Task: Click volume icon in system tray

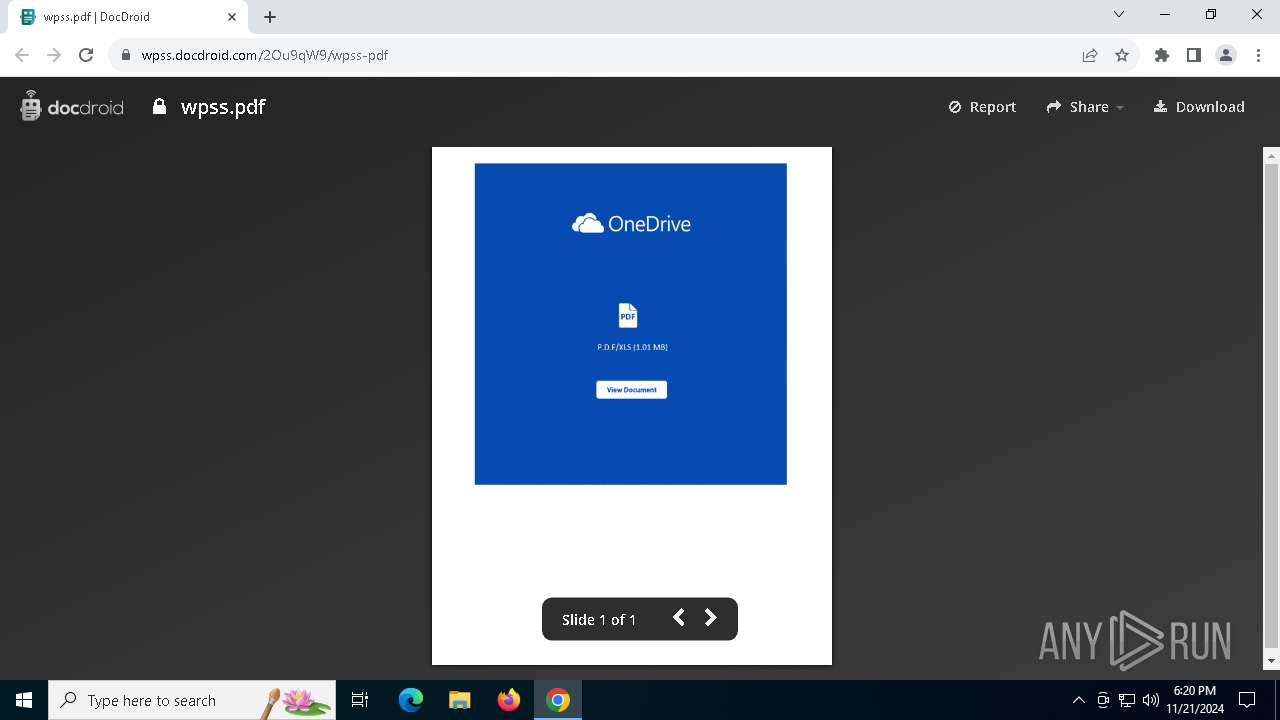Action: click(1151, 700)
